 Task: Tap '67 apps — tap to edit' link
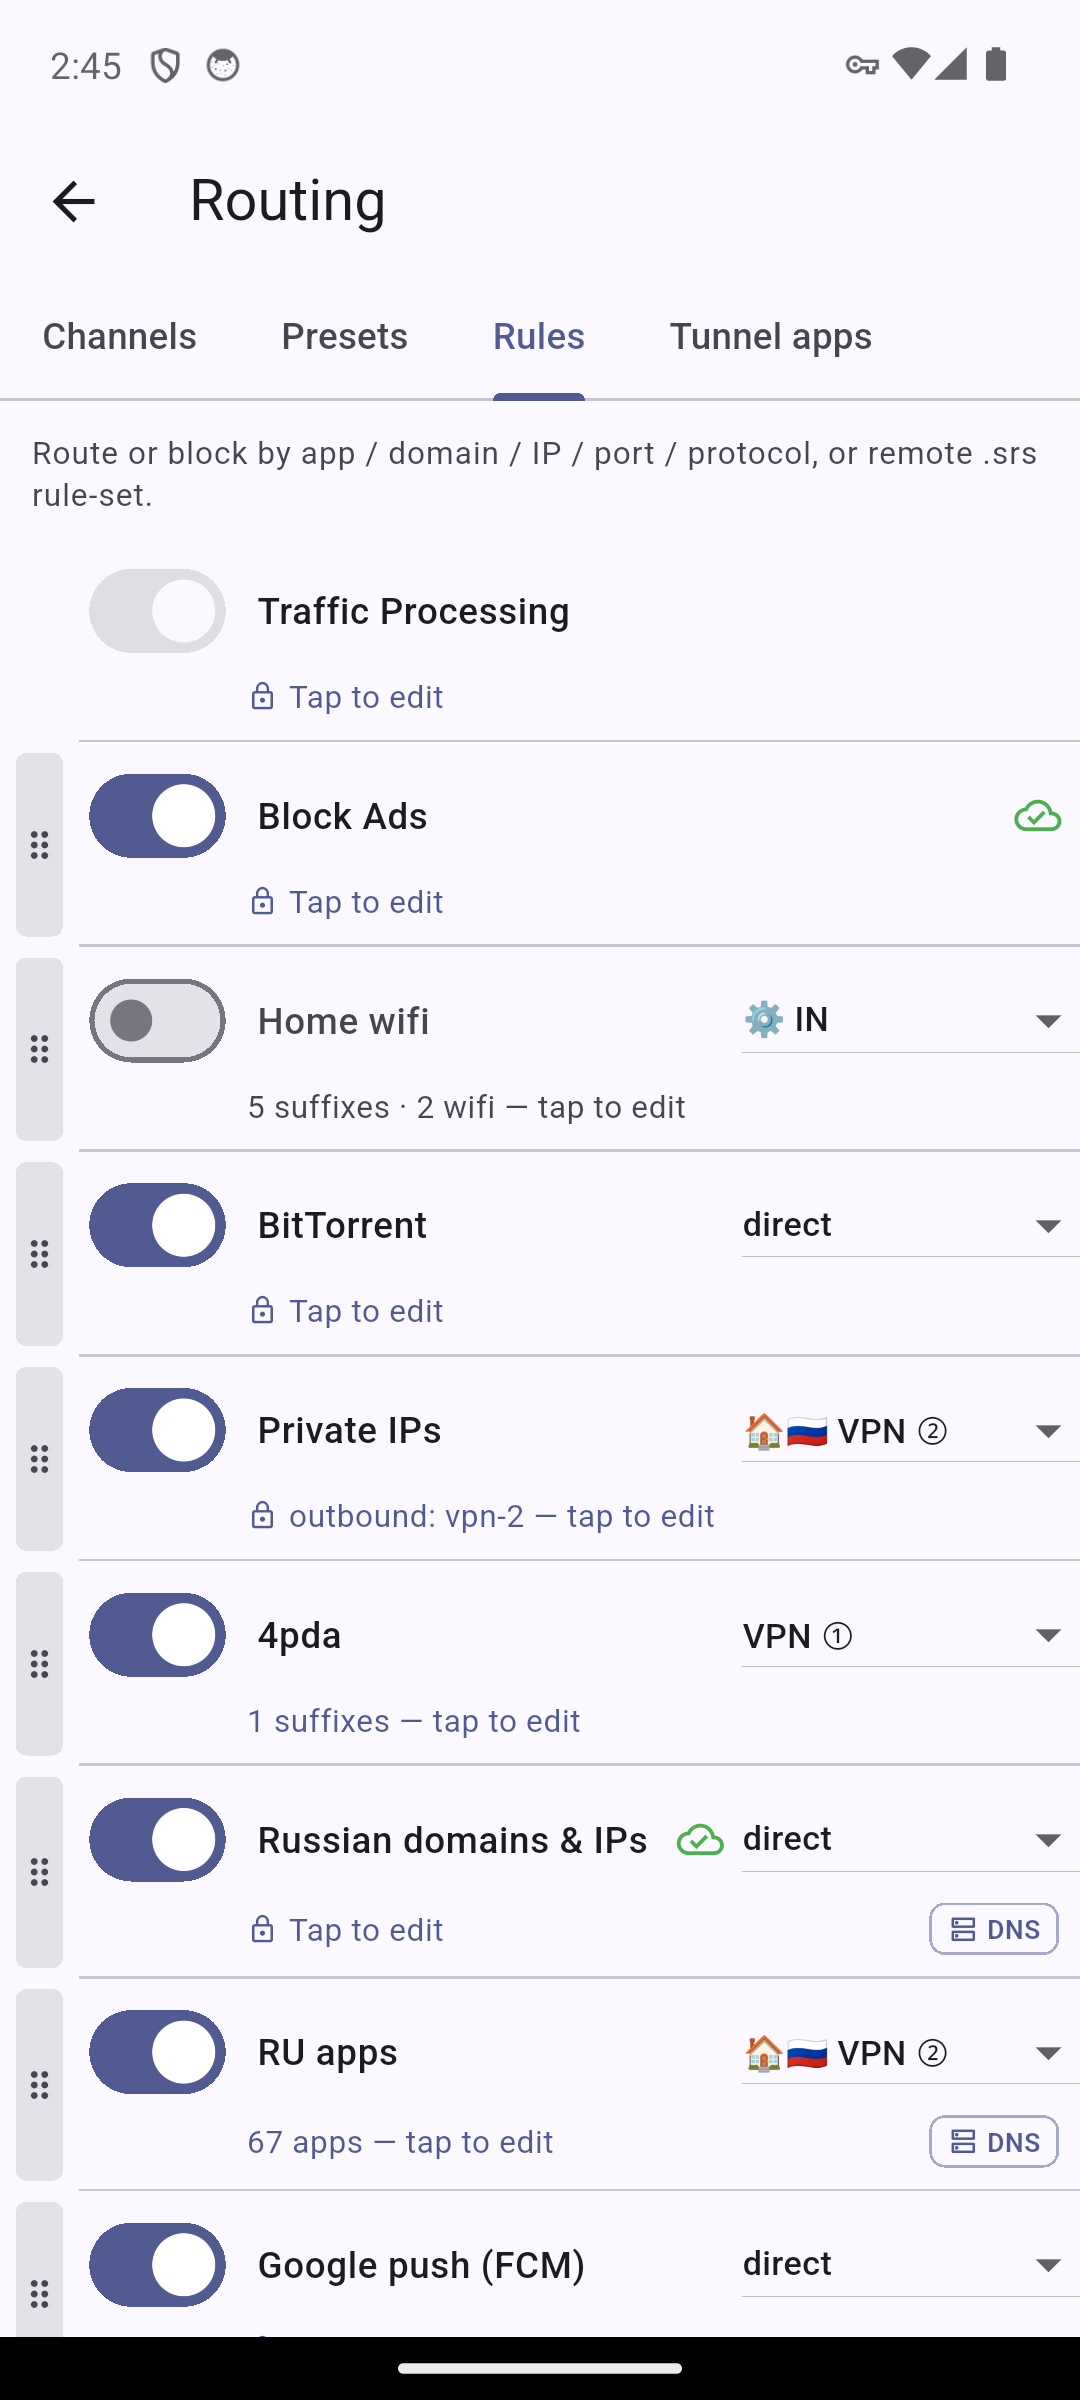(x=400, y=2142)
